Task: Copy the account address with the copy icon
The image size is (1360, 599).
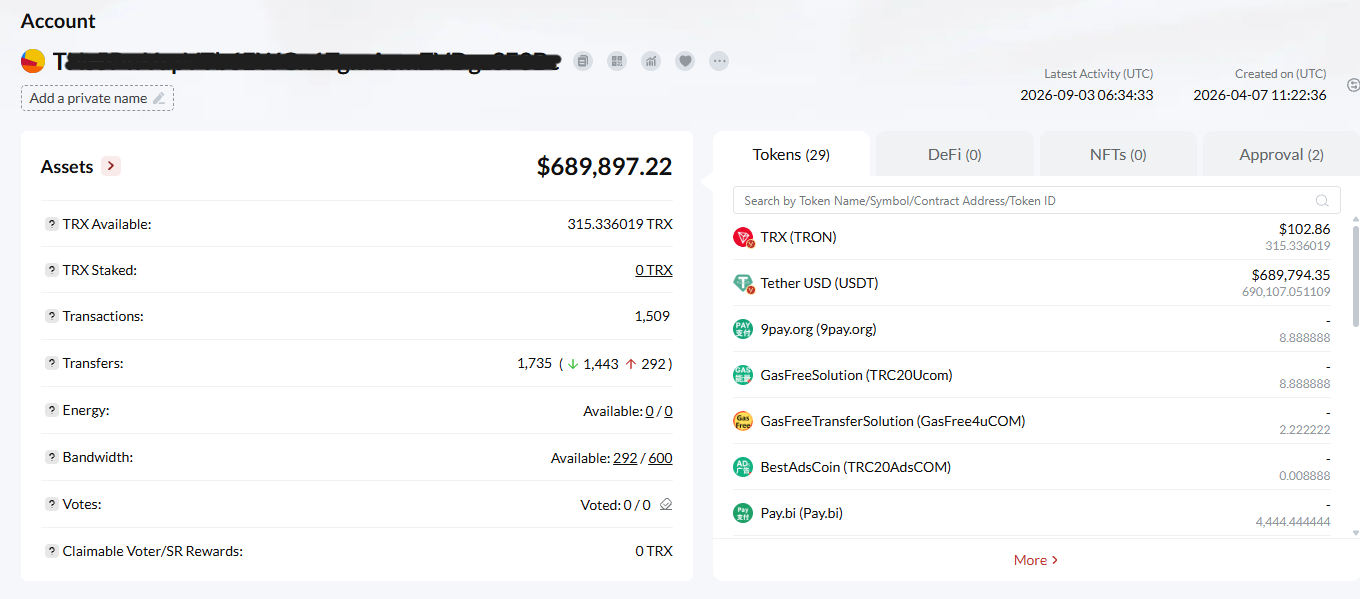Action: tap(583, 61)
